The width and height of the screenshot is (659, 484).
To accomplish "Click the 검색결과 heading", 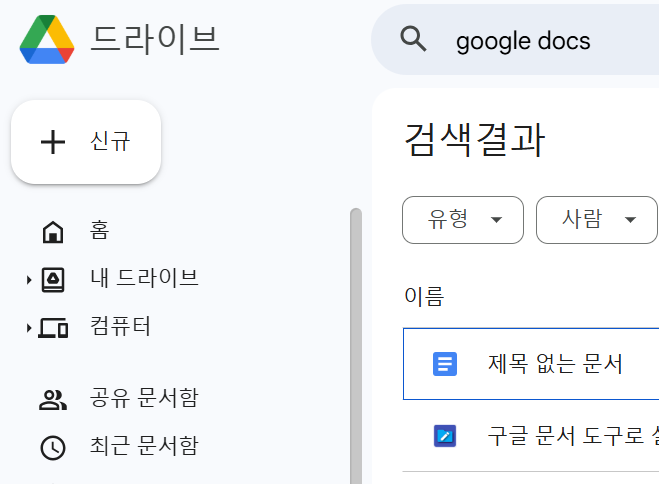I will click(474, 140).
